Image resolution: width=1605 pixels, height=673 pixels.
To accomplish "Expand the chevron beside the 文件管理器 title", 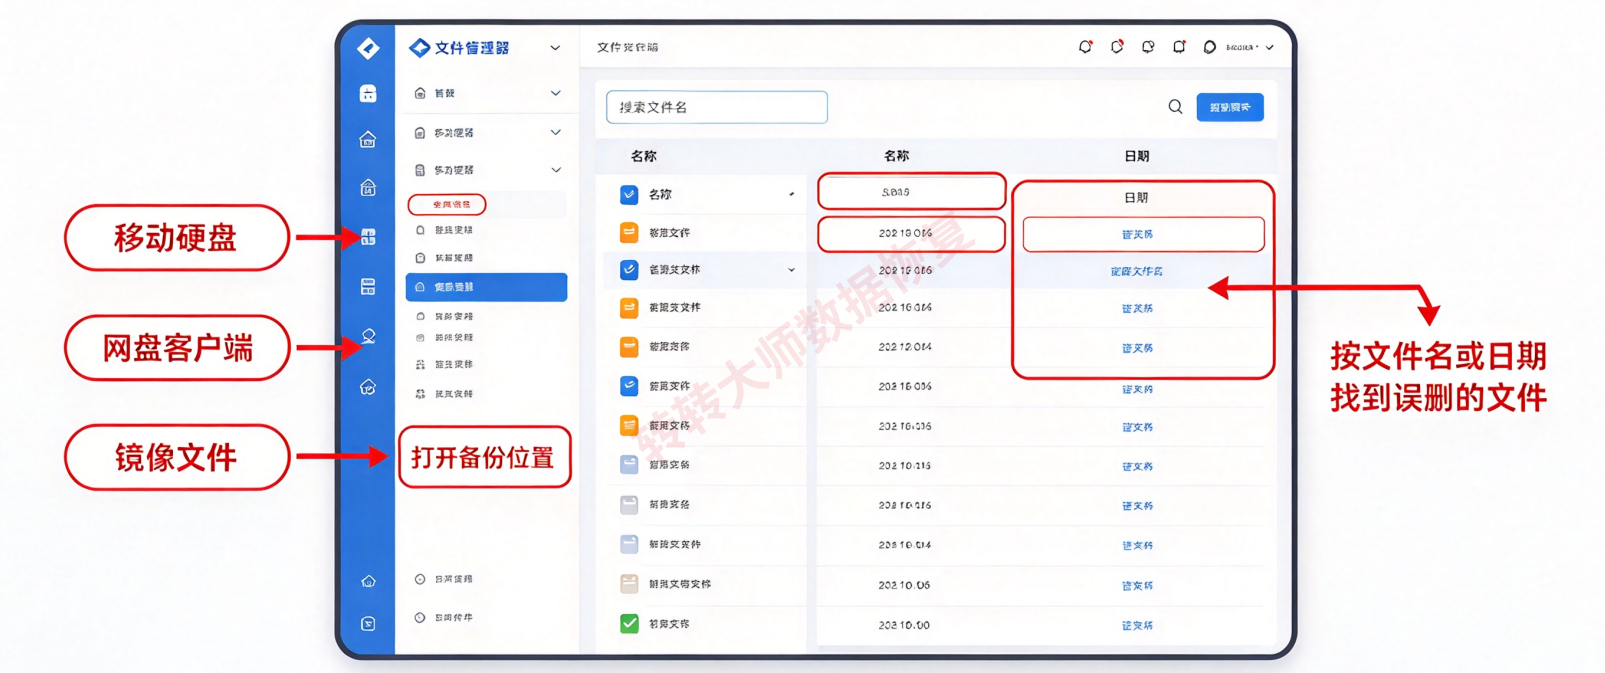I will [x=555, y=48].
